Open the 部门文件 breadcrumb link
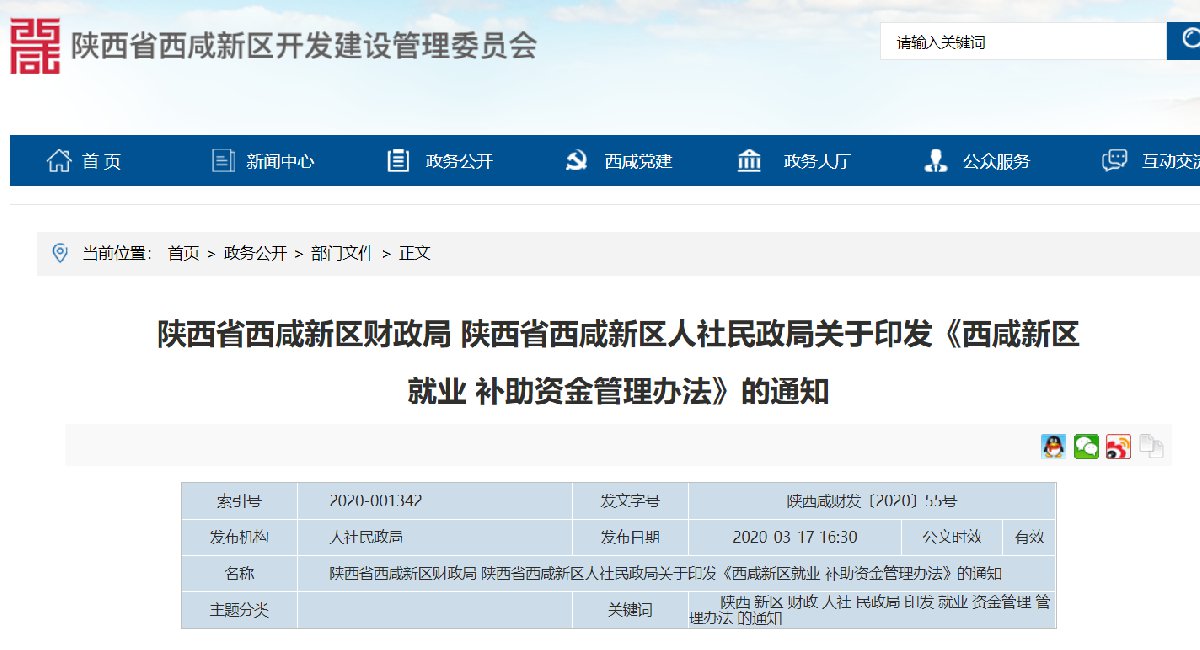The width and height of the screenshot is (1200, 650). tap(340, 254)
